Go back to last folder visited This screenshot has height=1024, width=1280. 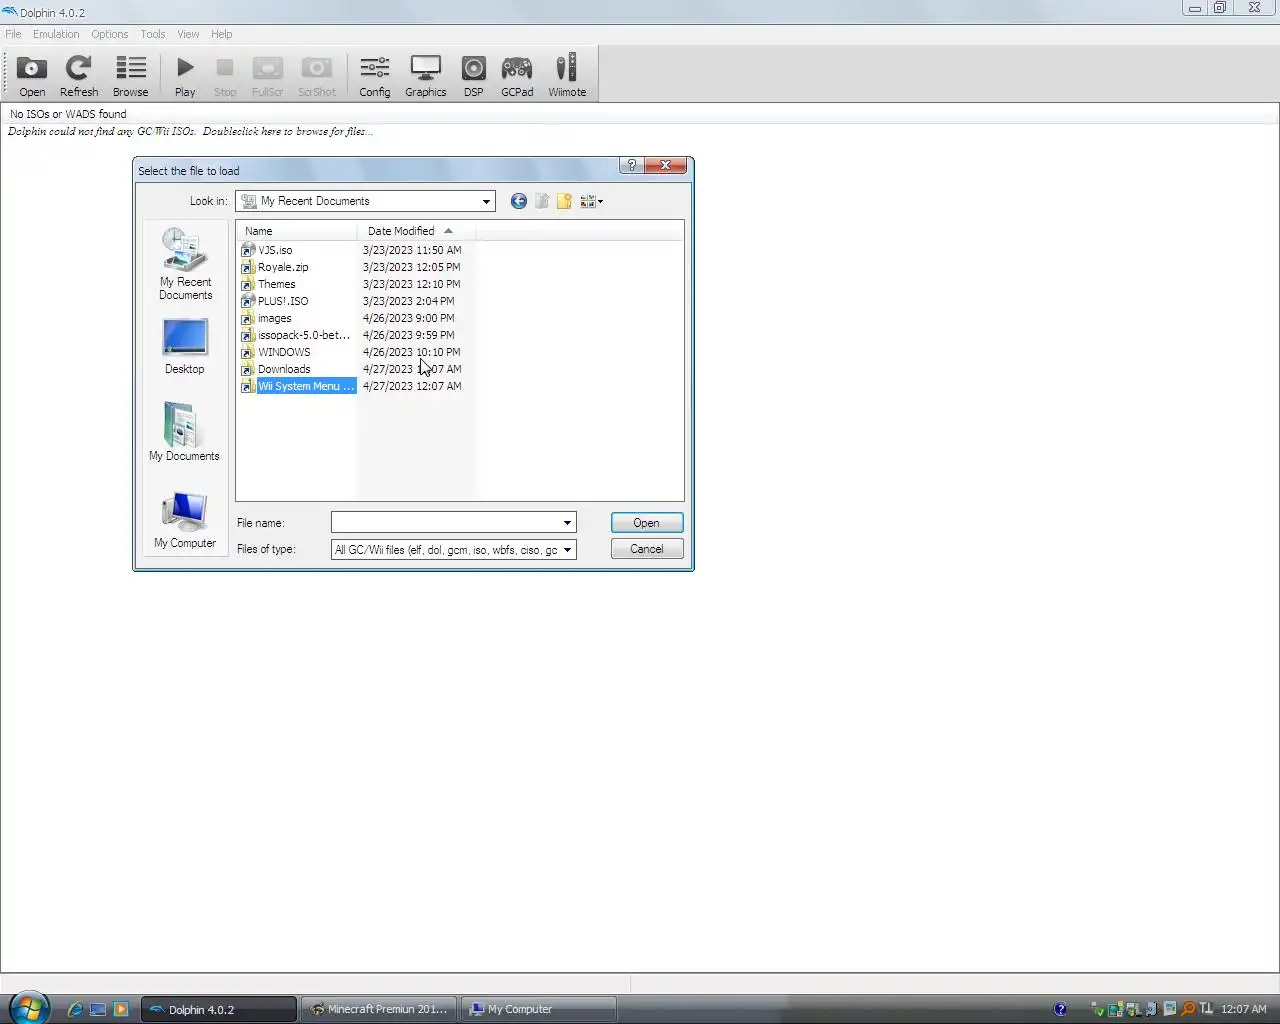(518, 201)
